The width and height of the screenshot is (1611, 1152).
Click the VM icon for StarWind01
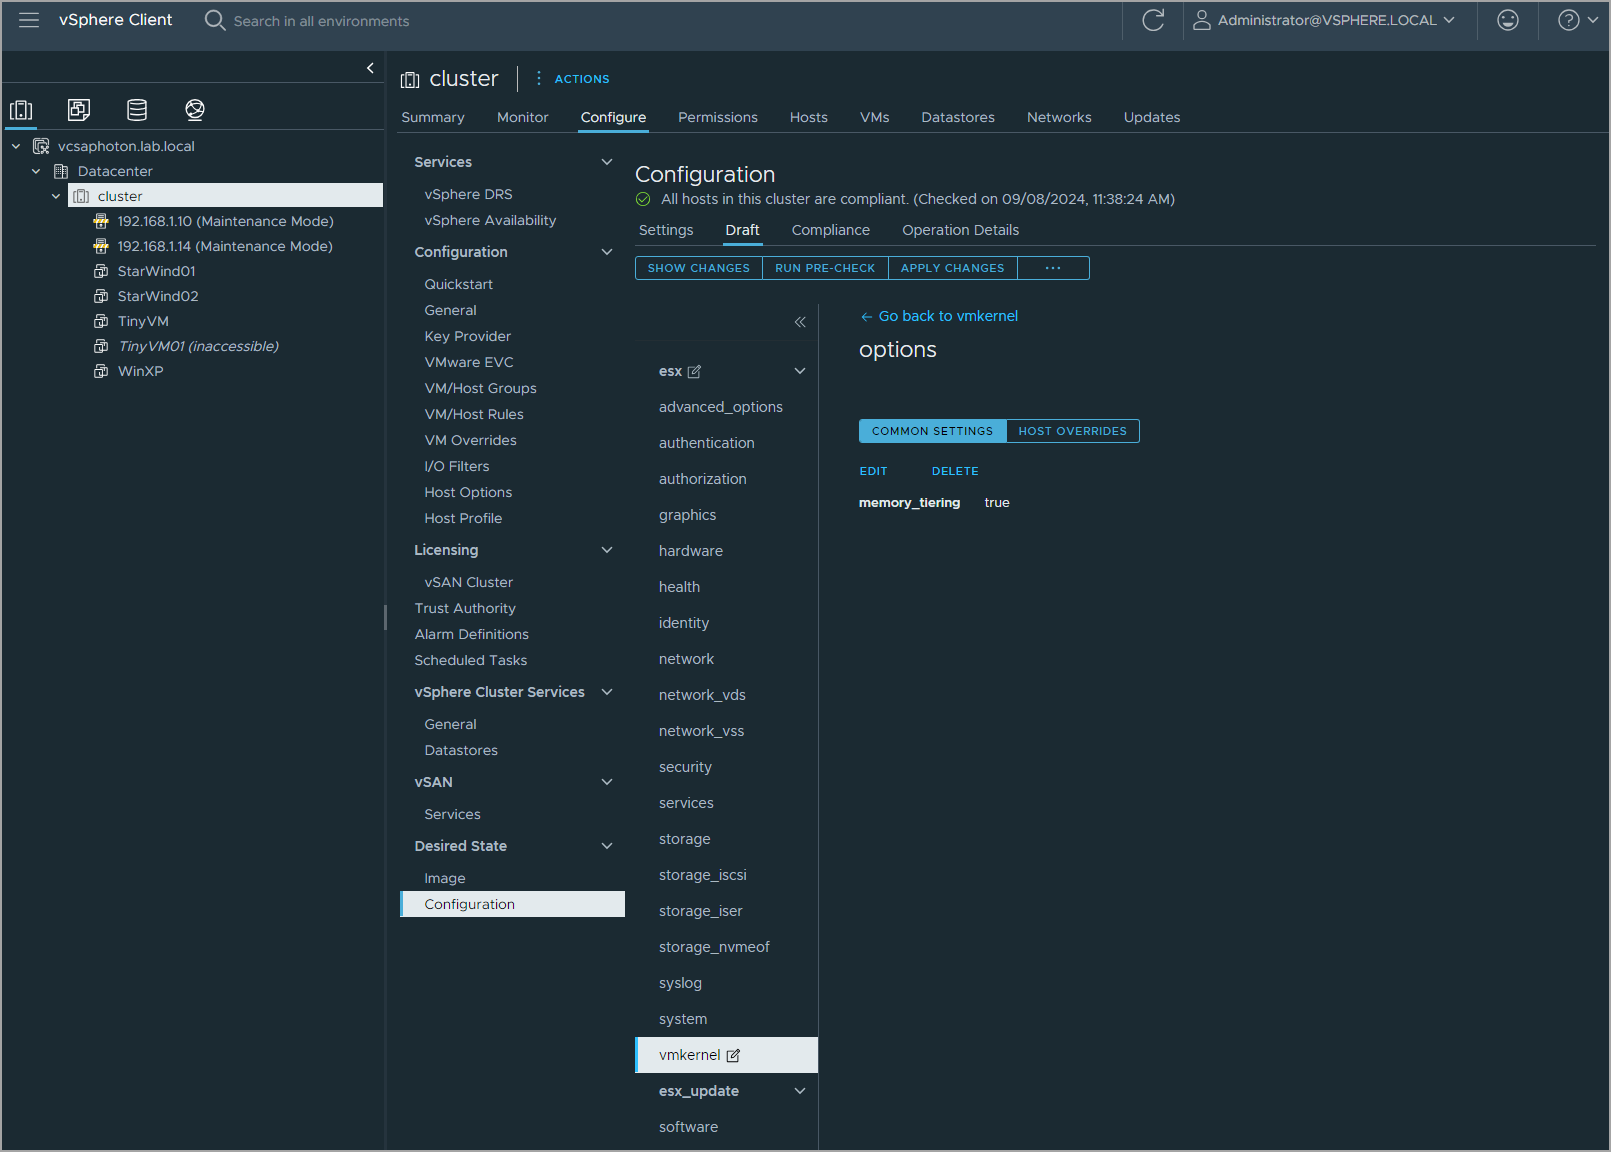point(101,271)
